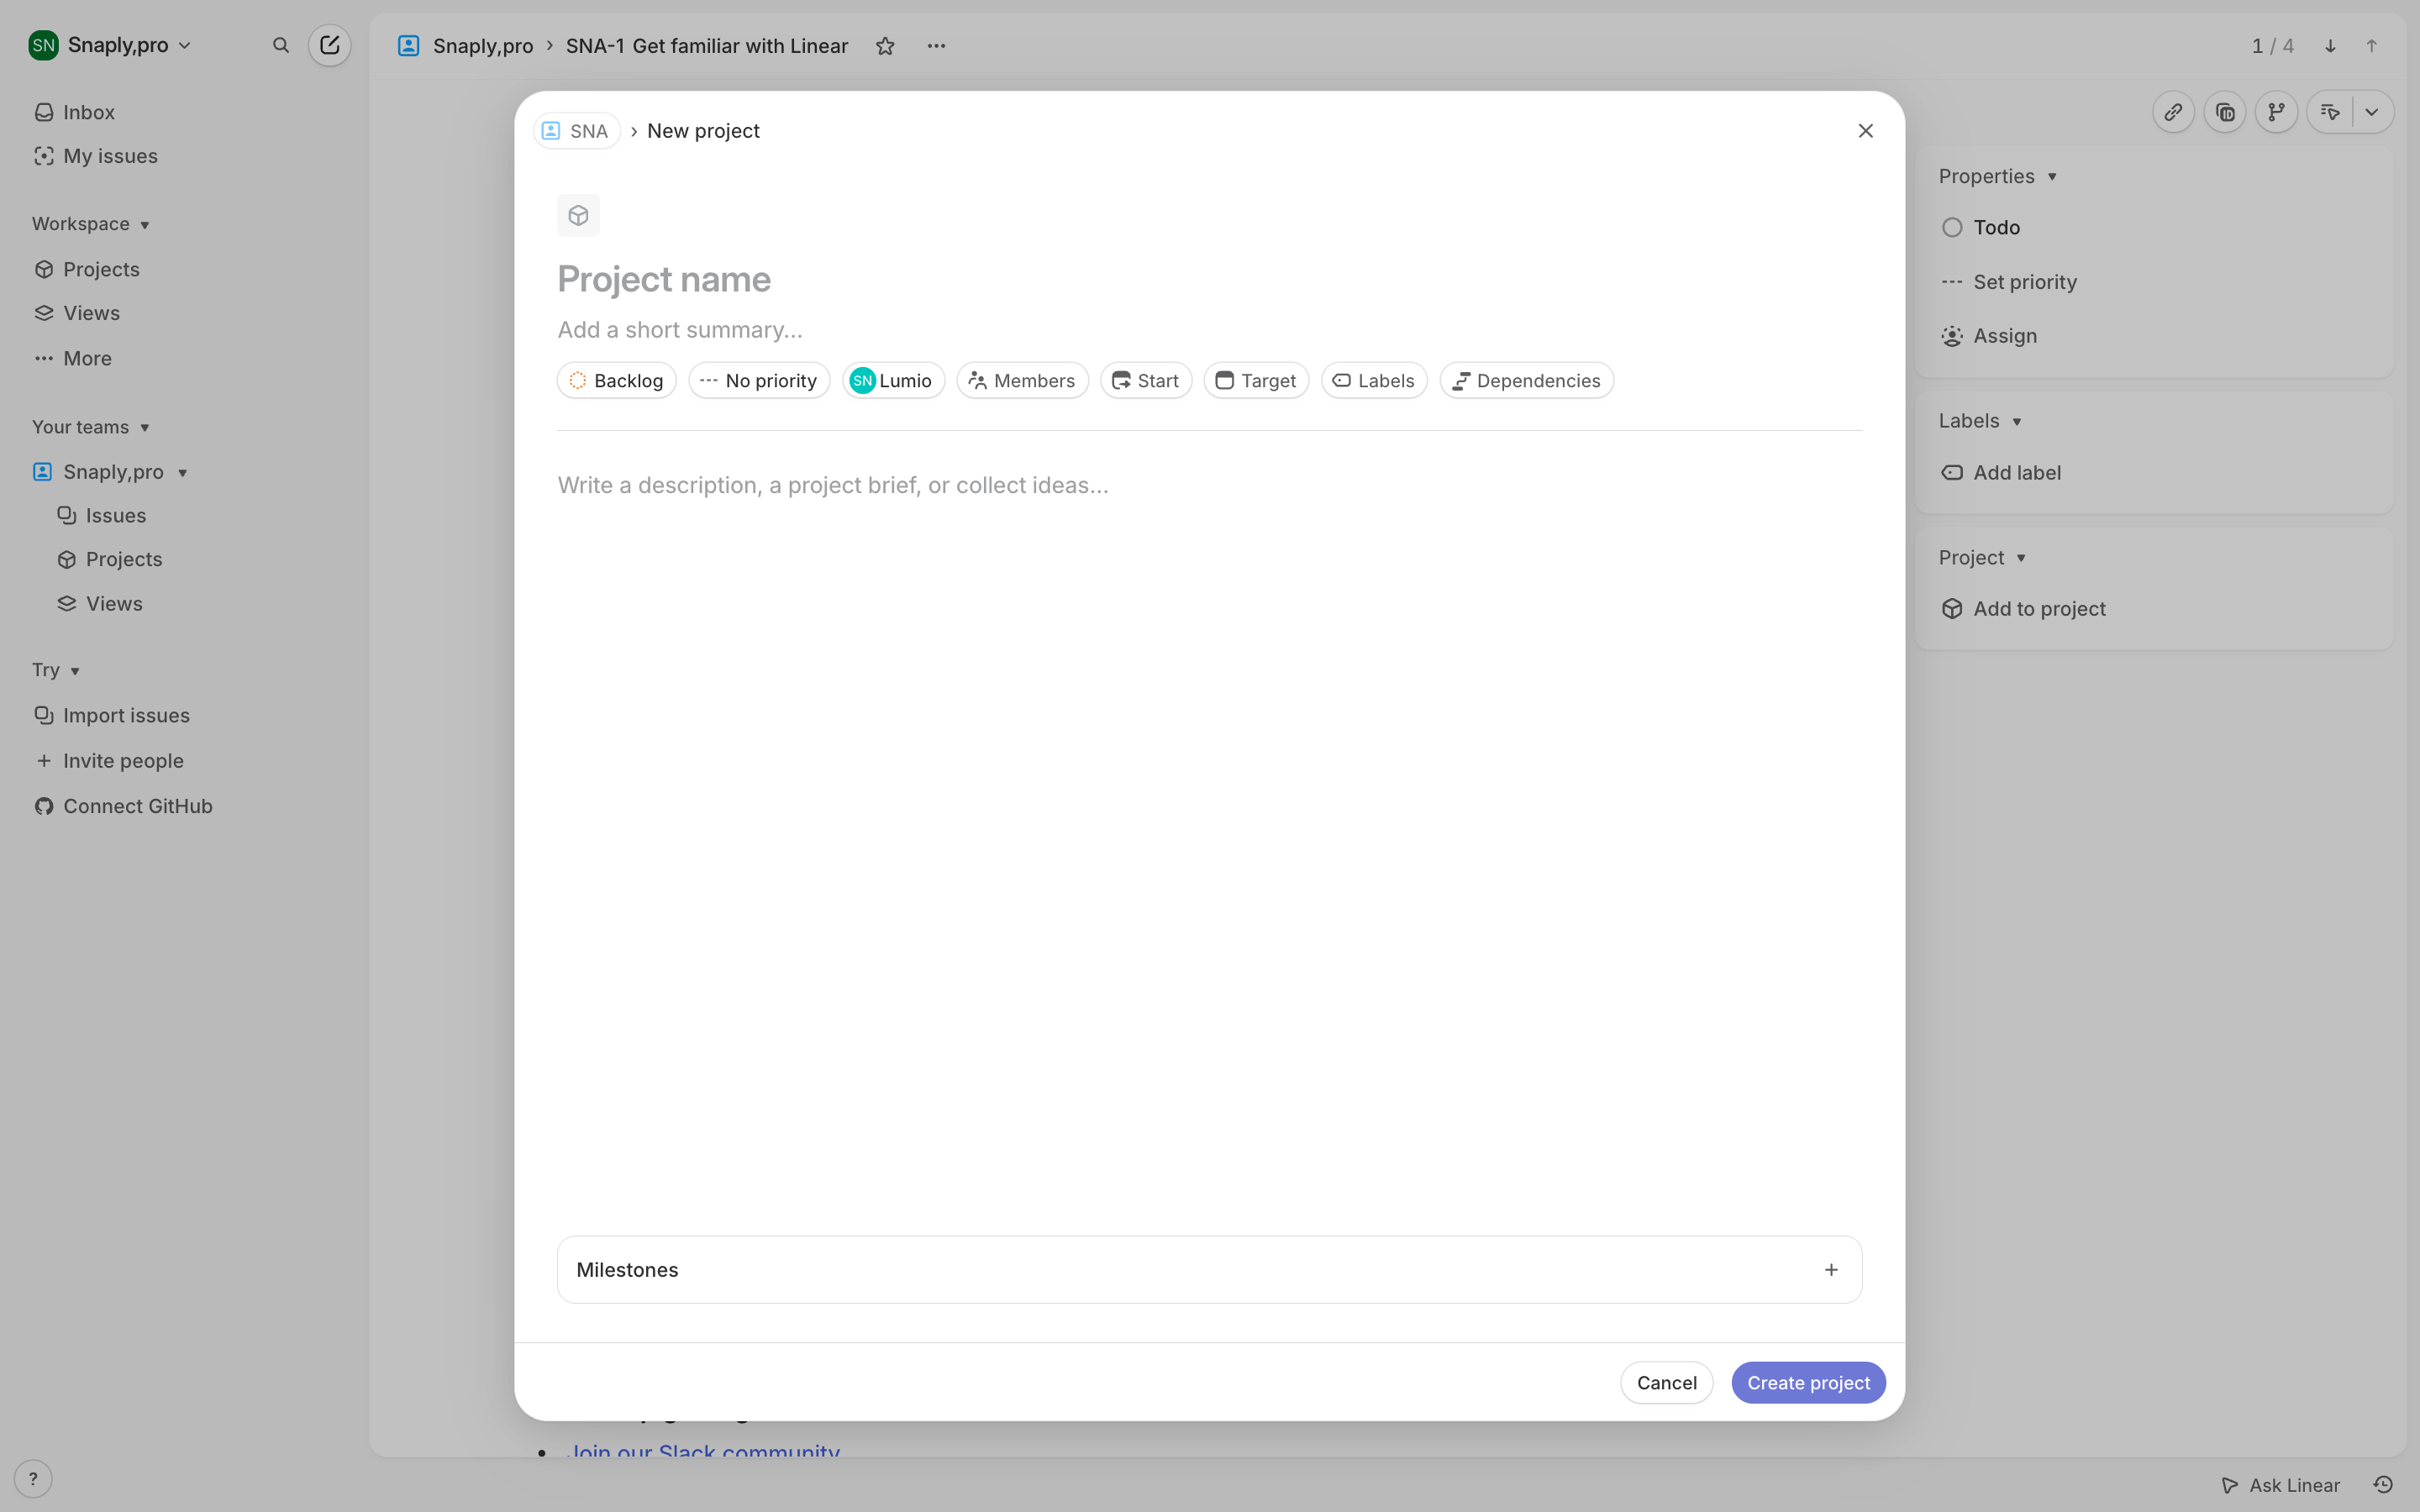Star the SNA-1 issue as favorite
The height and width of the screenshot is (1512, 2420).
(885, 46)
